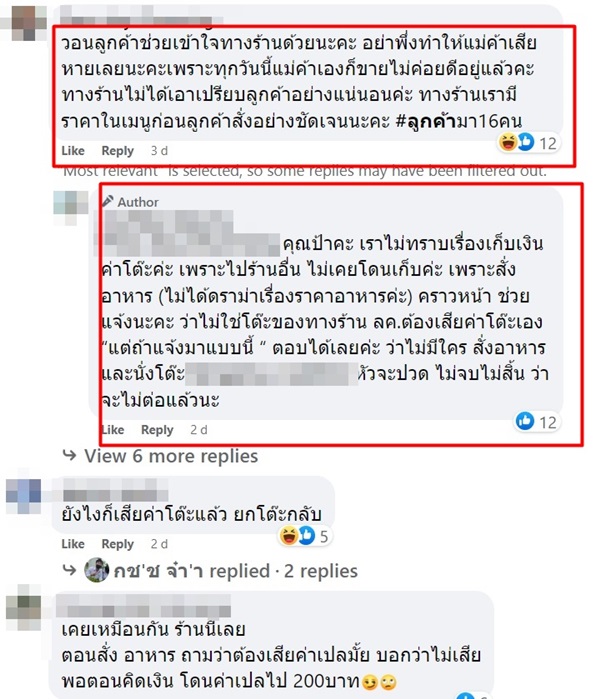Like the first comment posted 3 d ago

(73, 151)
